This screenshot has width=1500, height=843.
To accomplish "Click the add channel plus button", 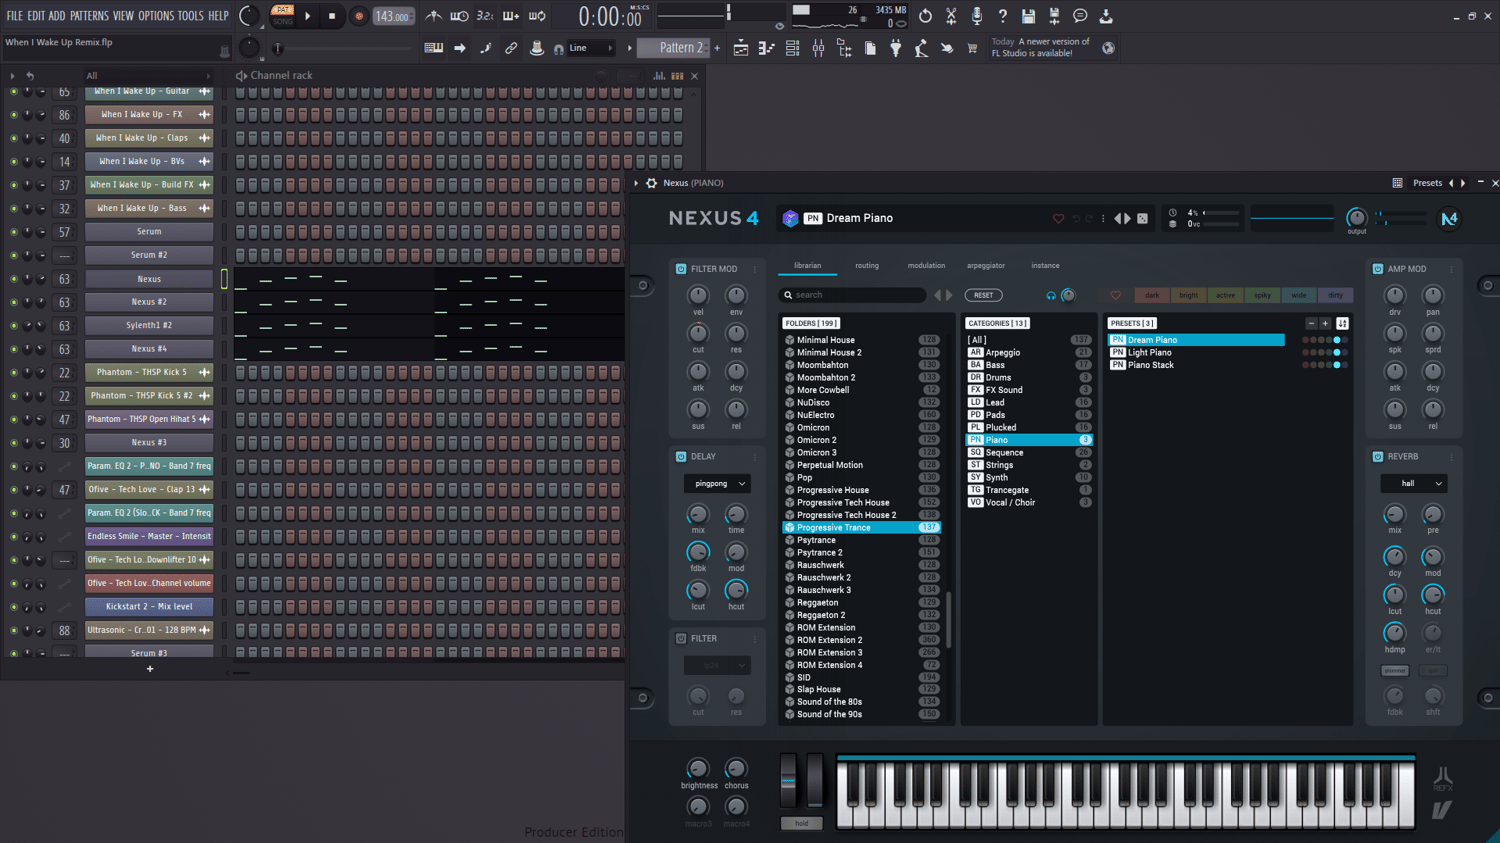I will (x=150, y=669).
